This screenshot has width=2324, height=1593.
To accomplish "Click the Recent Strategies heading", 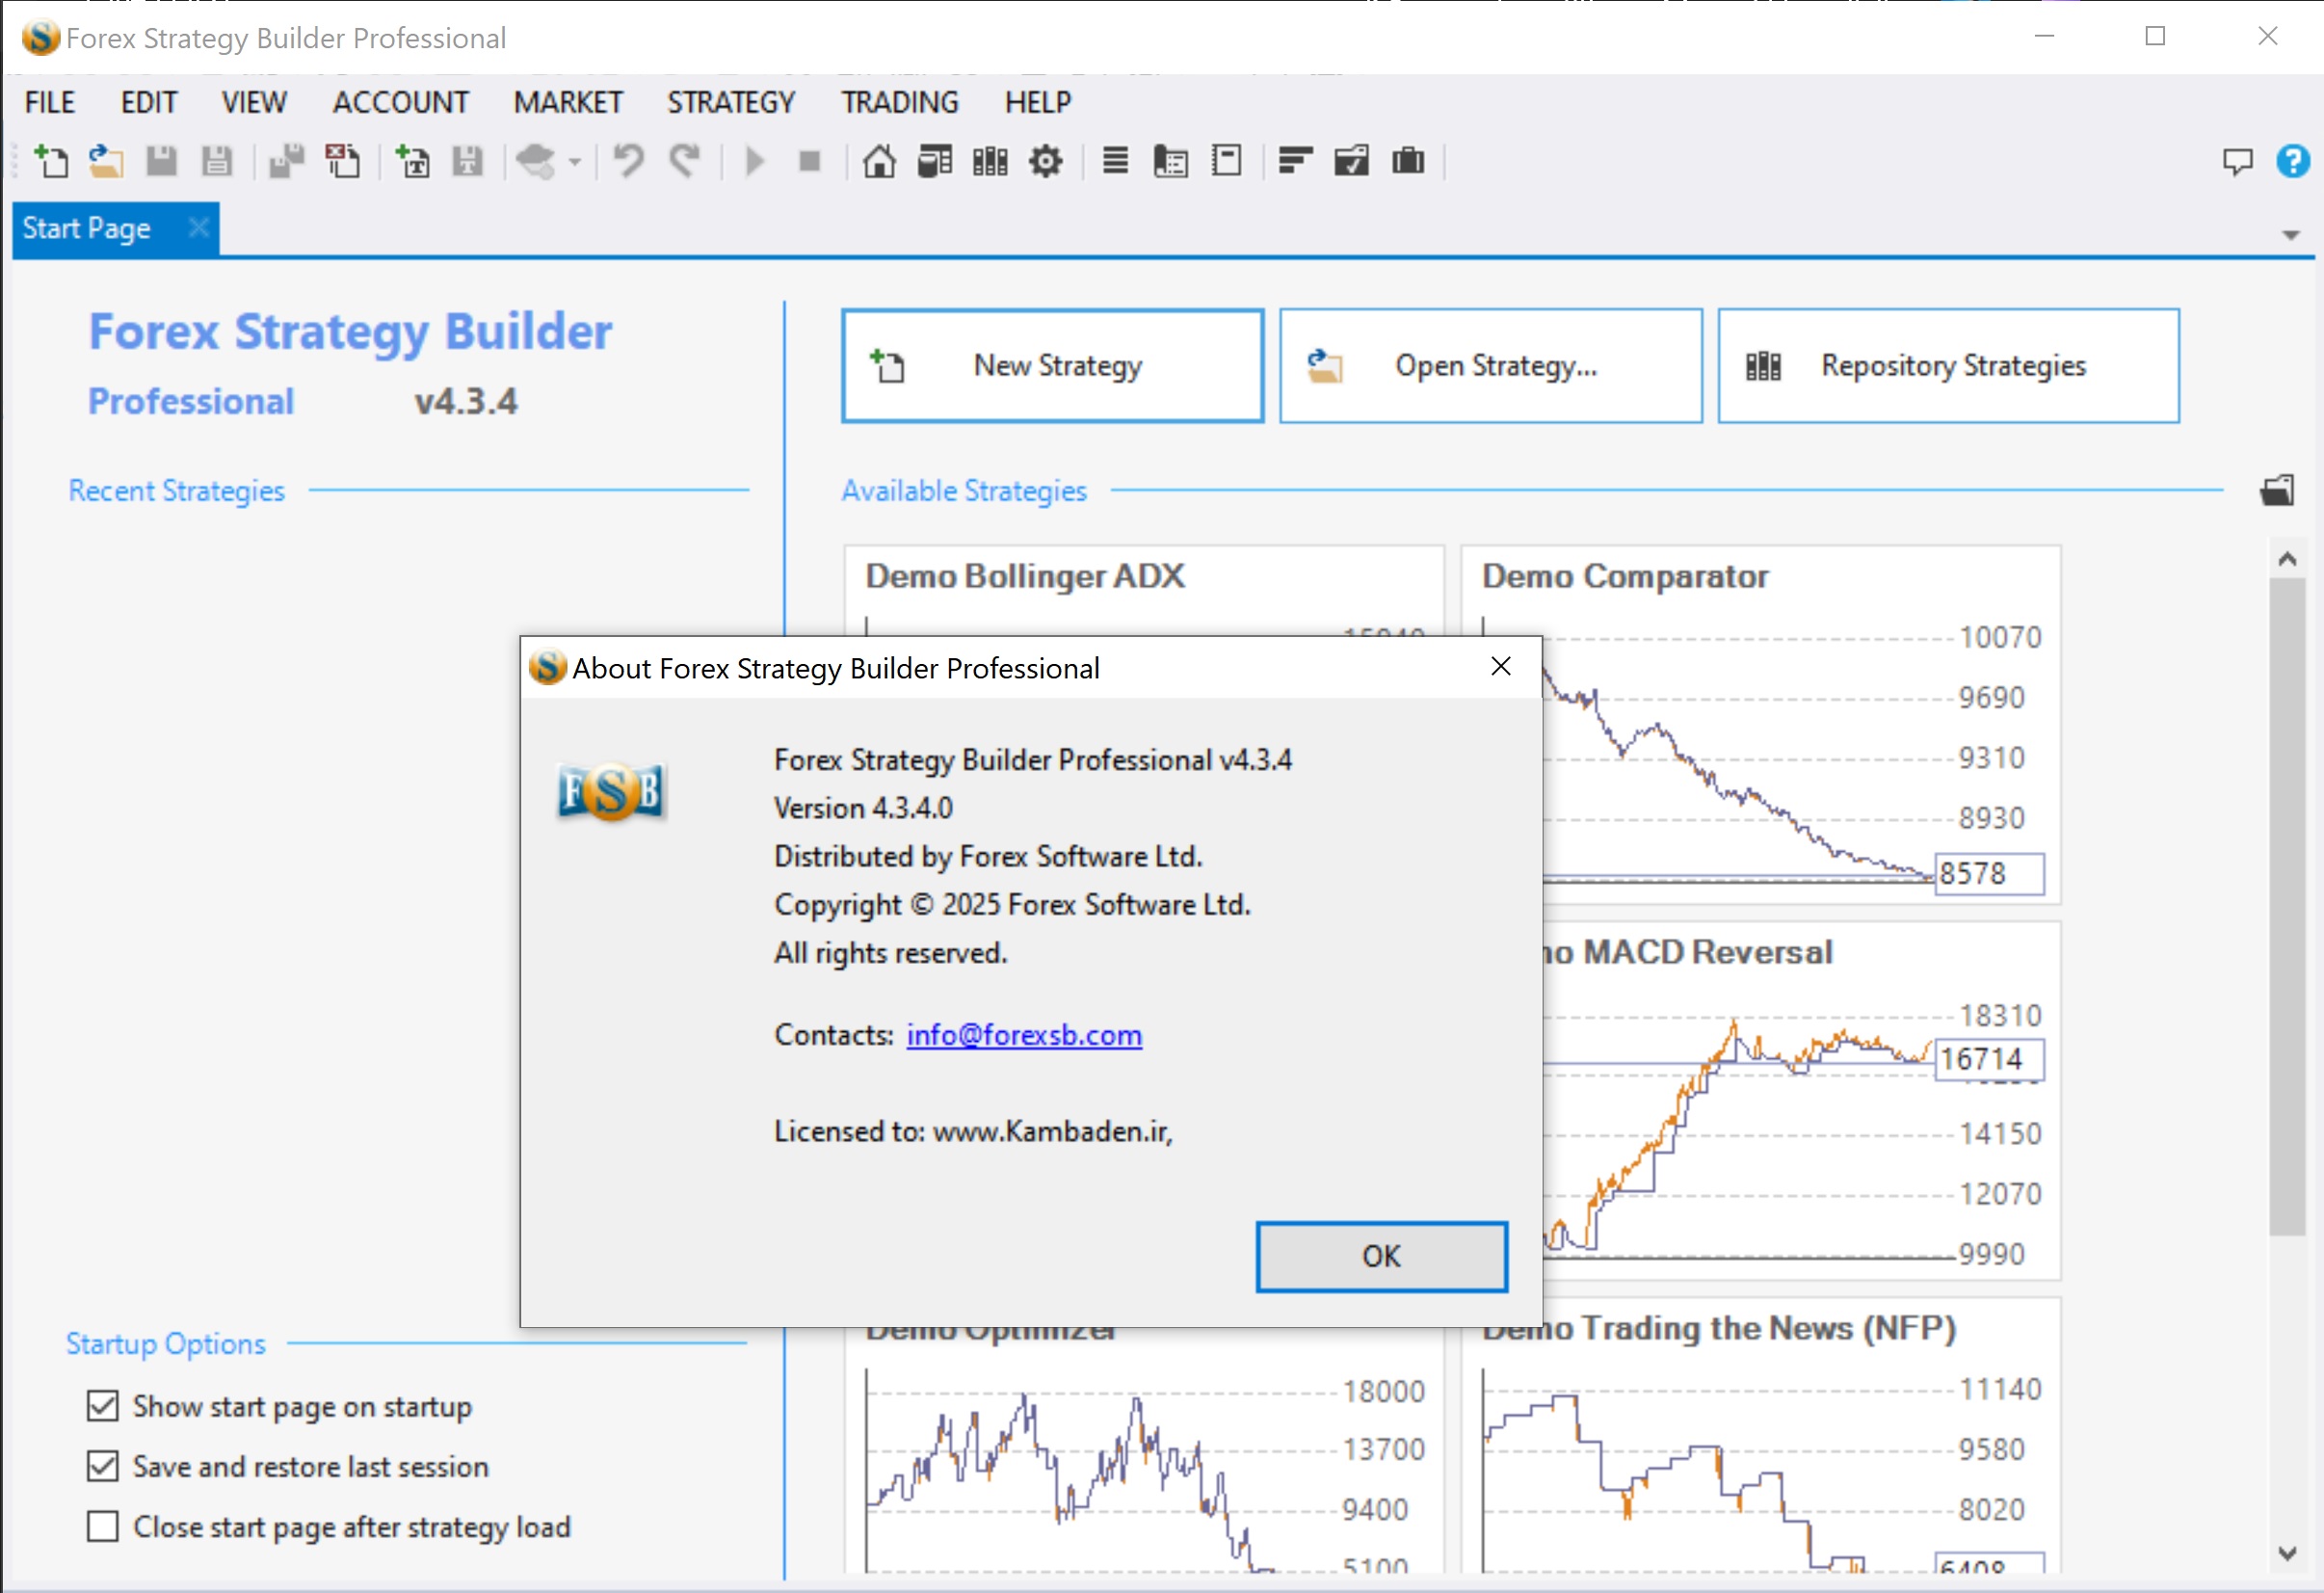I will [177, 490].
